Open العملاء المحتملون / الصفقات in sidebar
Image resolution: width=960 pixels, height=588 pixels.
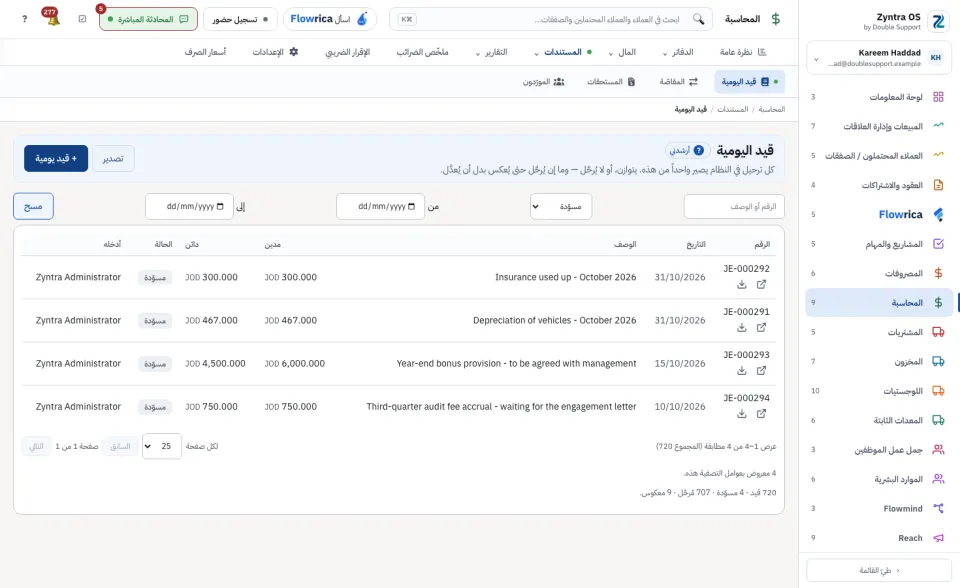click(x=879, y=156)
